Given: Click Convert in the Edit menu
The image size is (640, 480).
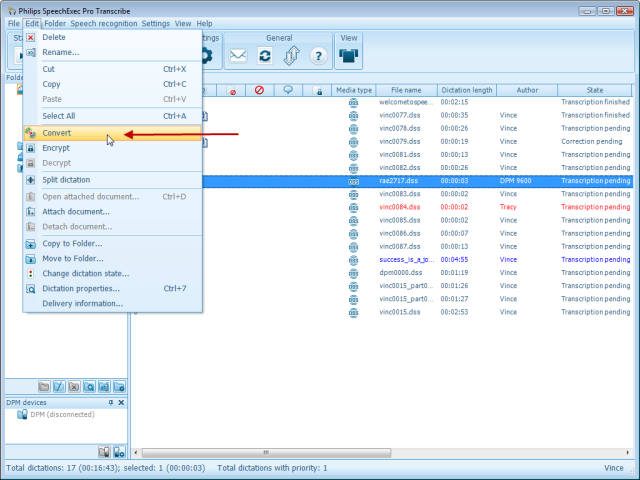Looking at the screenshot, I should point(113,133).
